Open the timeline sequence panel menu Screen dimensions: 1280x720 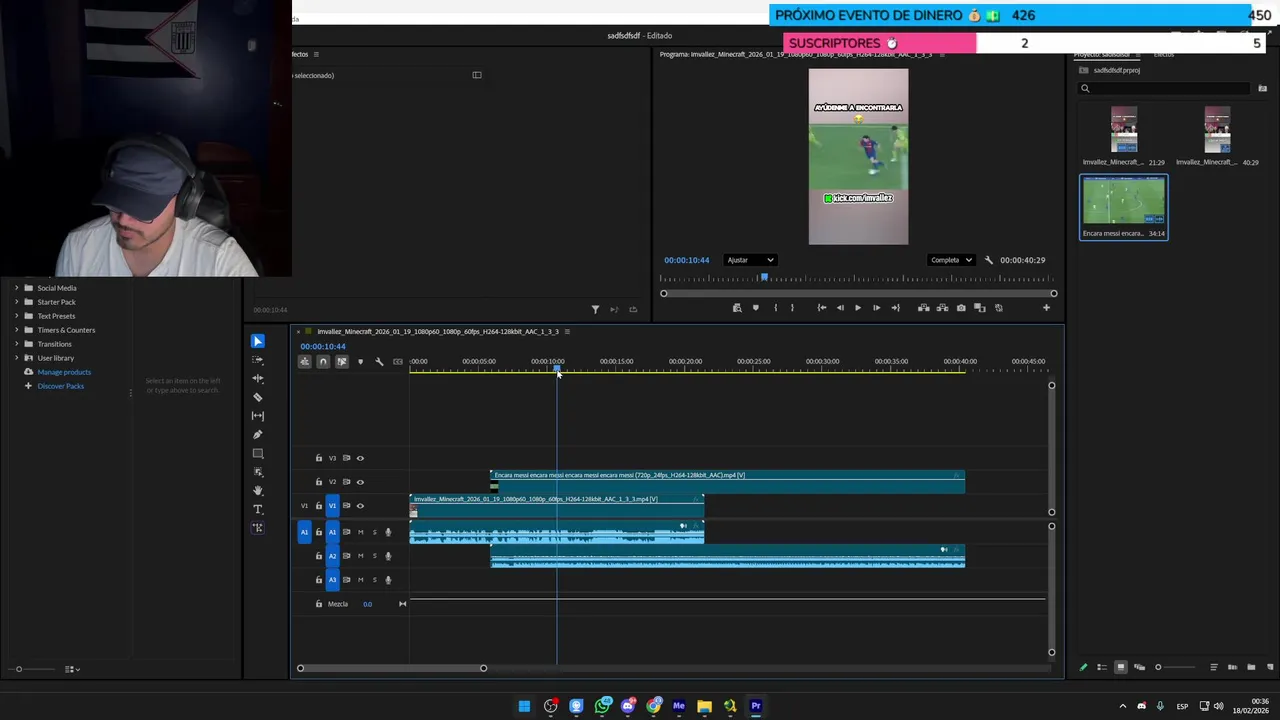(567, 331)
